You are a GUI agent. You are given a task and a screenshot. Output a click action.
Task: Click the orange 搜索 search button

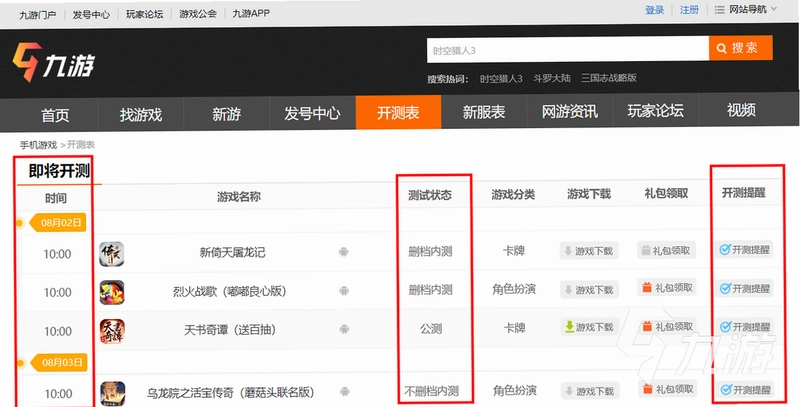(x=741, y=48)
